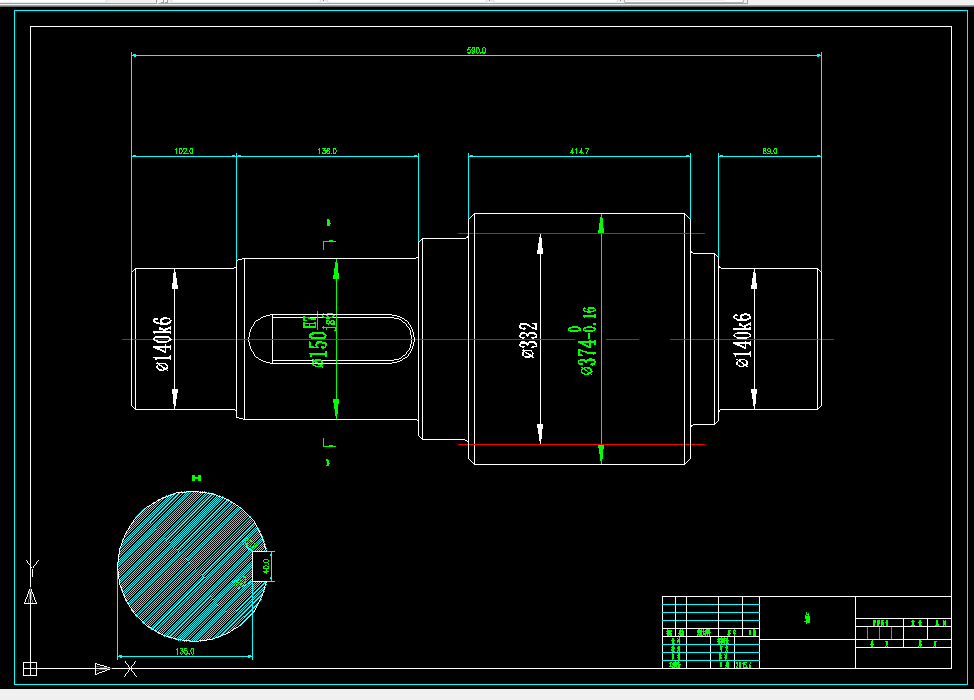Click the 135.0 dimension under the section circle
This screenshot has width=974, height=700.
pos(184,652)
